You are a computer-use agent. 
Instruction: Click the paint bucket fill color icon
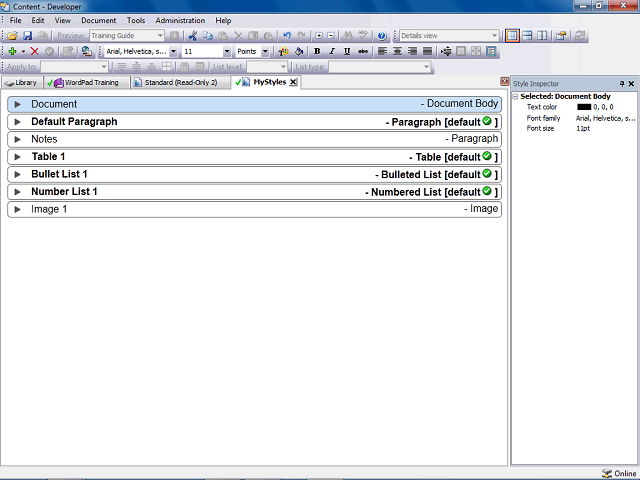299,51
